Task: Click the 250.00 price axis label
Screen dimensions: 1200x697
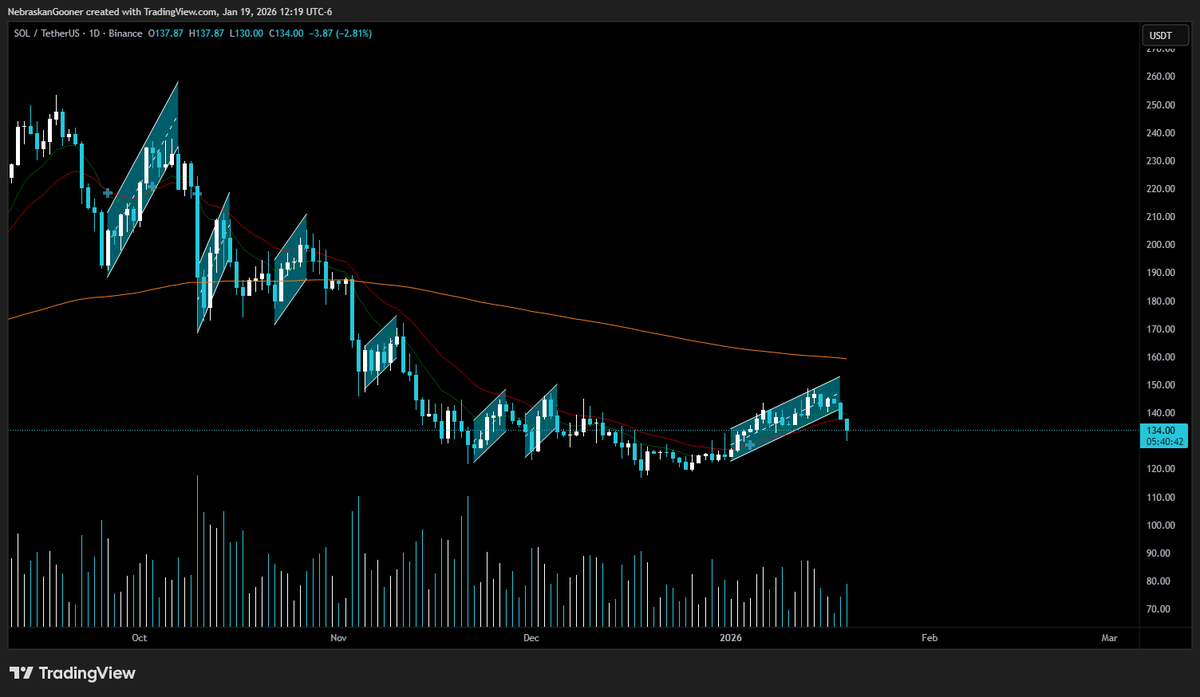Action: pos(1160,105)
